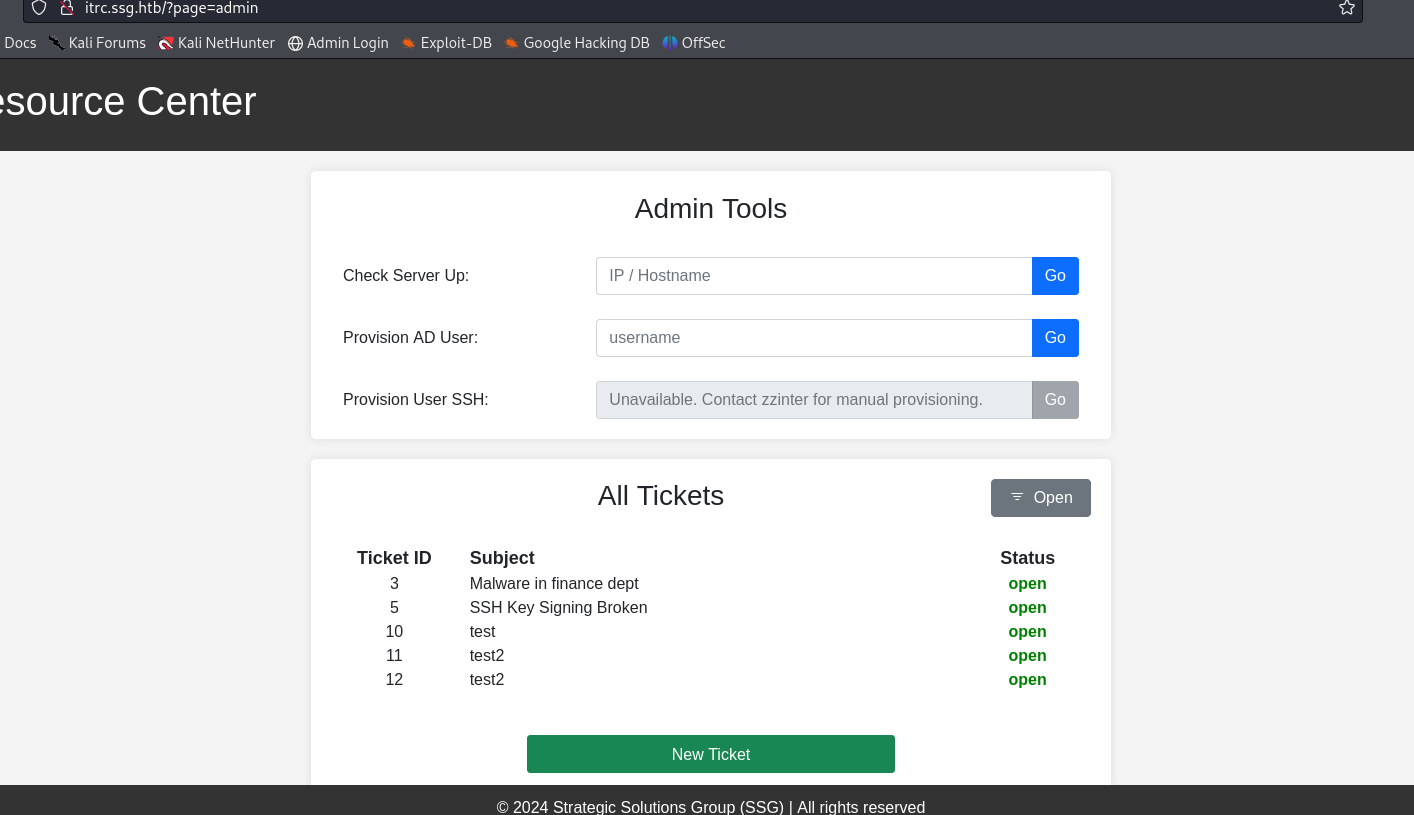Click the All Tickets heading

click(x=661, y=496)
